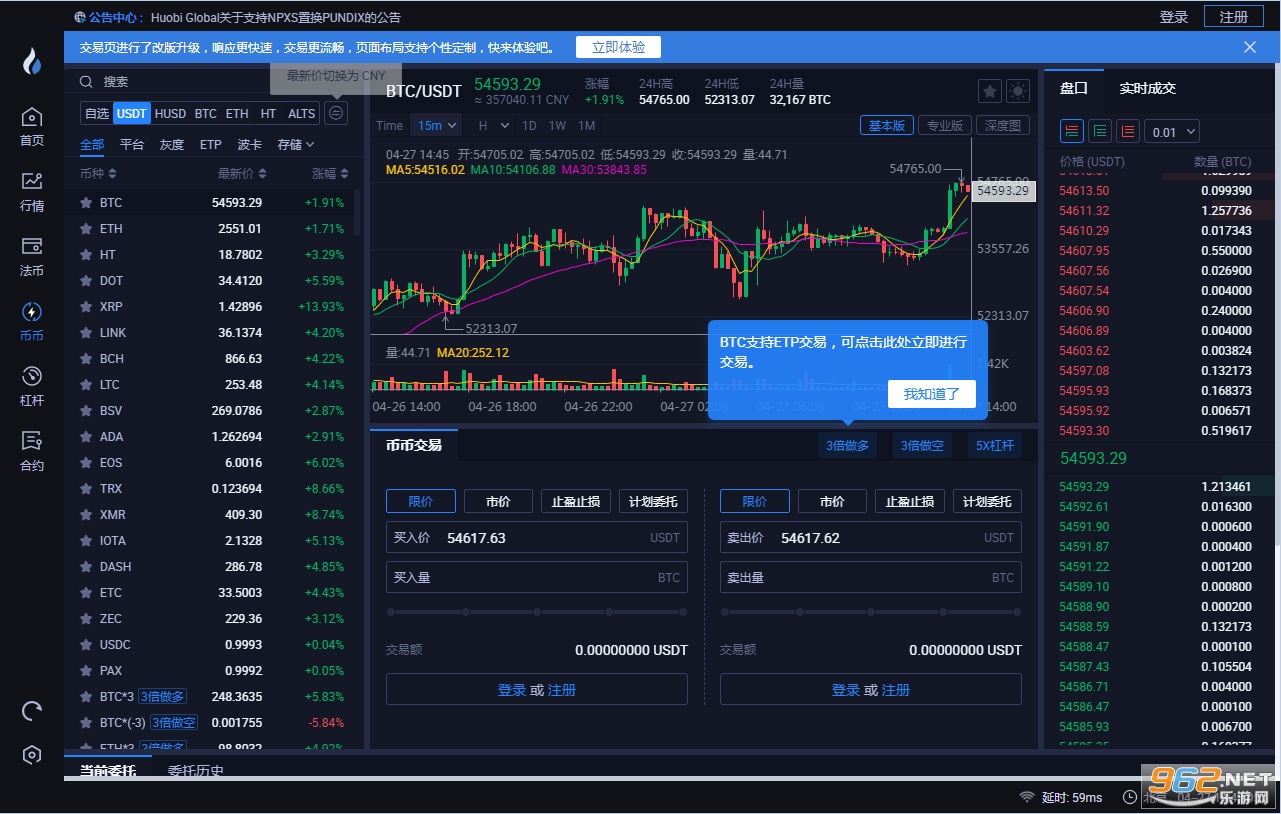
Task: Toggle favorite star for the DASH row
Action: [x=86, y=566]
